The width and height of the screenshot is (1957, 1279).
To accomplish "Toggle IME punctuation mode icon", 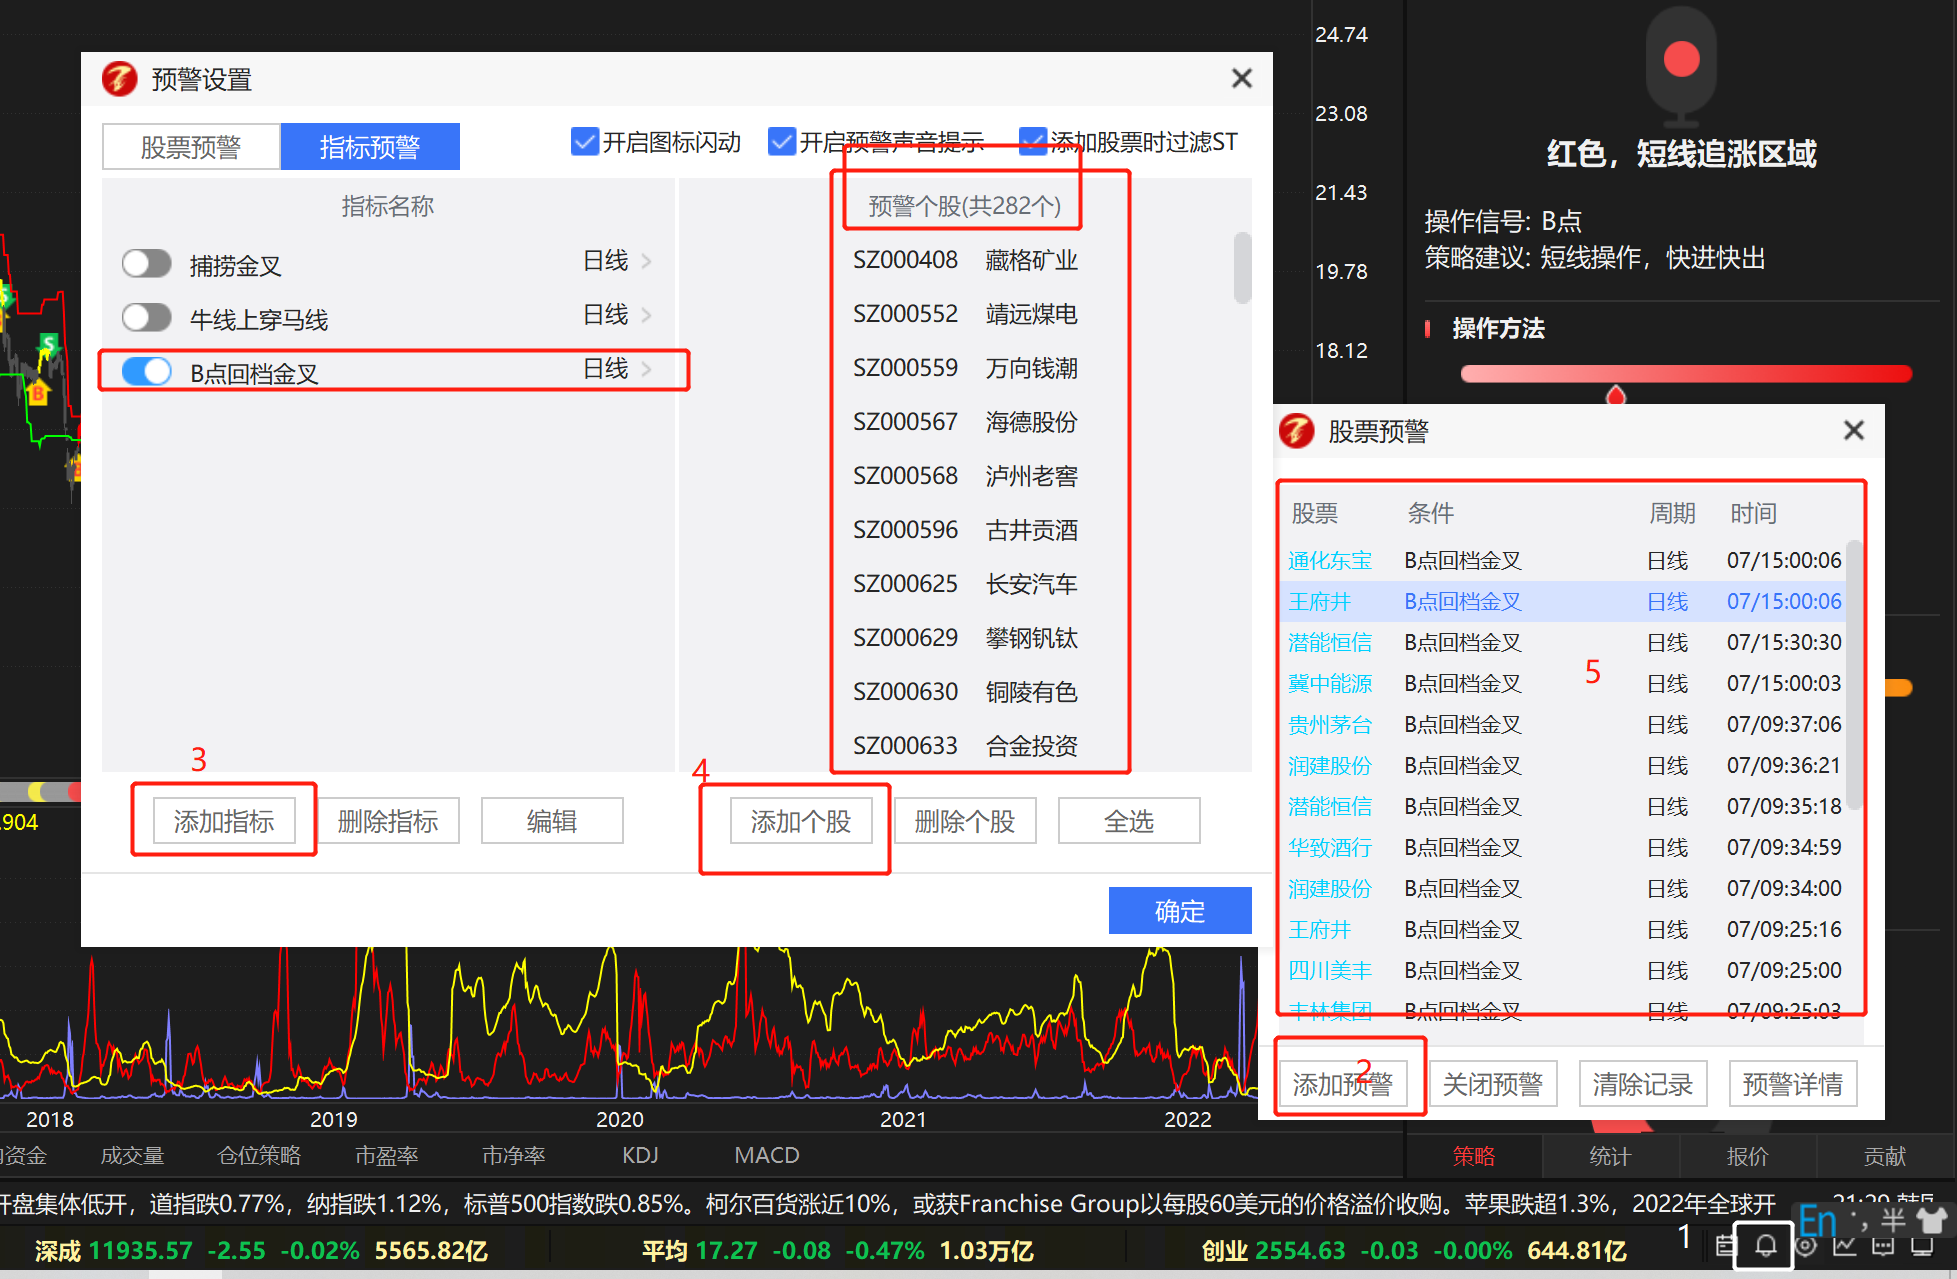I will coord(1859,1221).
